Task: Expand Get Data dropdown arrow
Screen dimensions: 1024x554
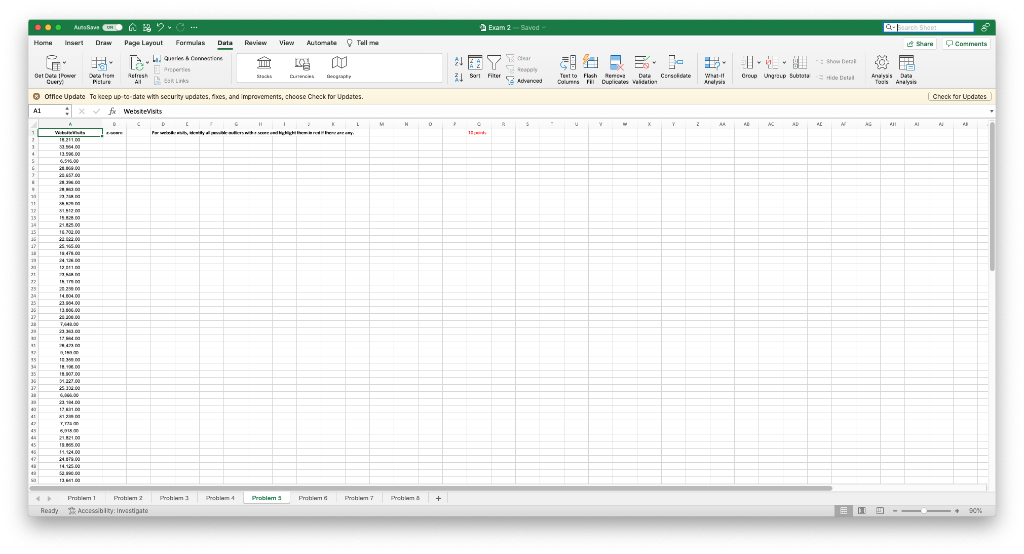Action: pyautogui.click(x=64, y=63)
